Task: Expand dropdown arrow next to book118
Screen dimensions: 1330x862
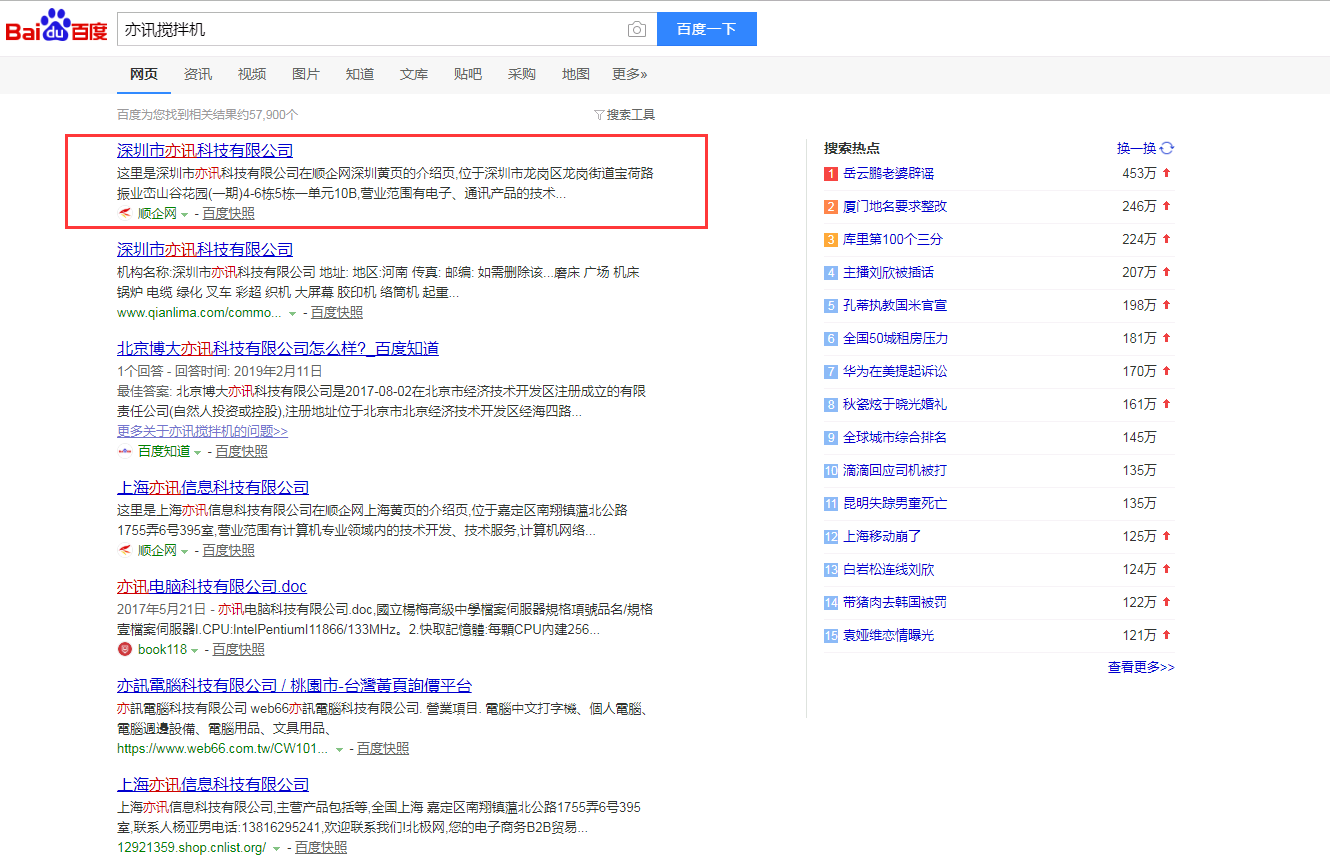Action: click(x=194, y=650)
